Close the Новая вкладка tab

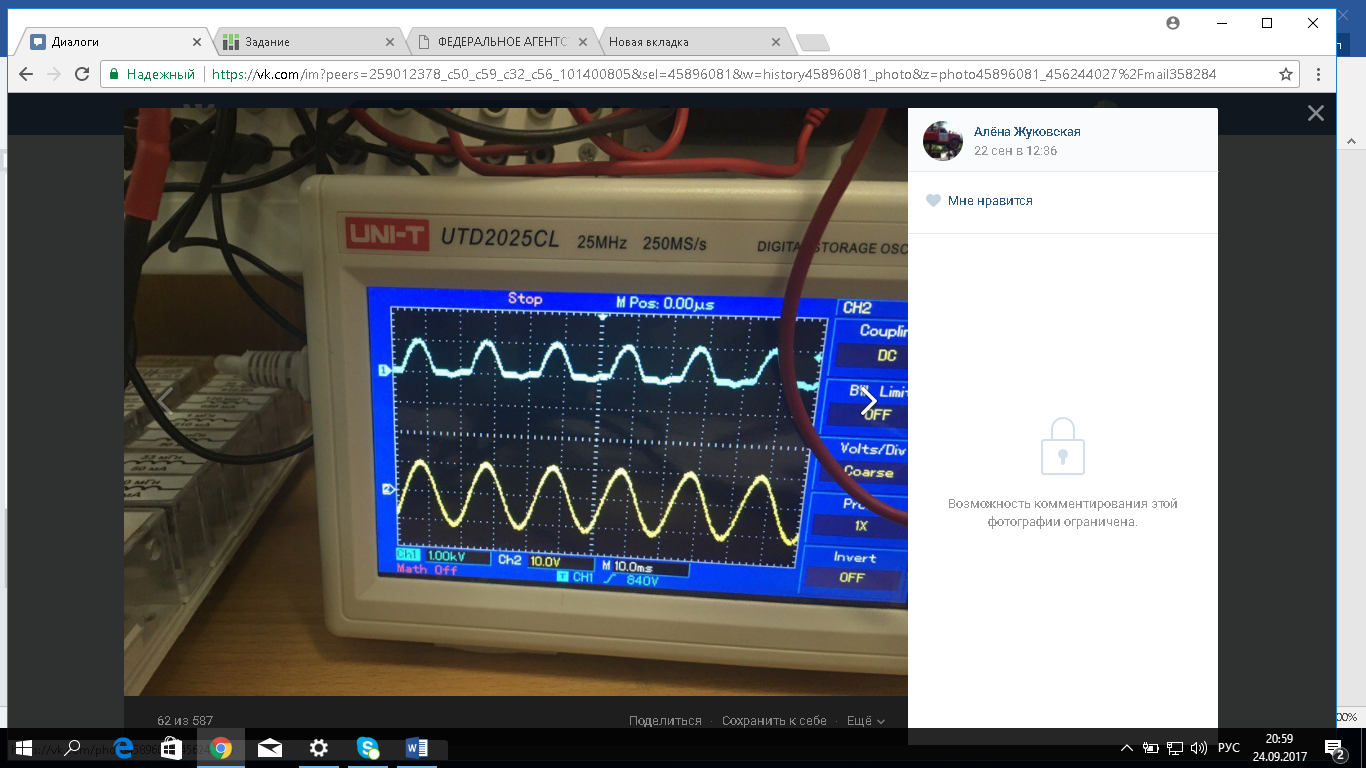(x=776, y=42)
